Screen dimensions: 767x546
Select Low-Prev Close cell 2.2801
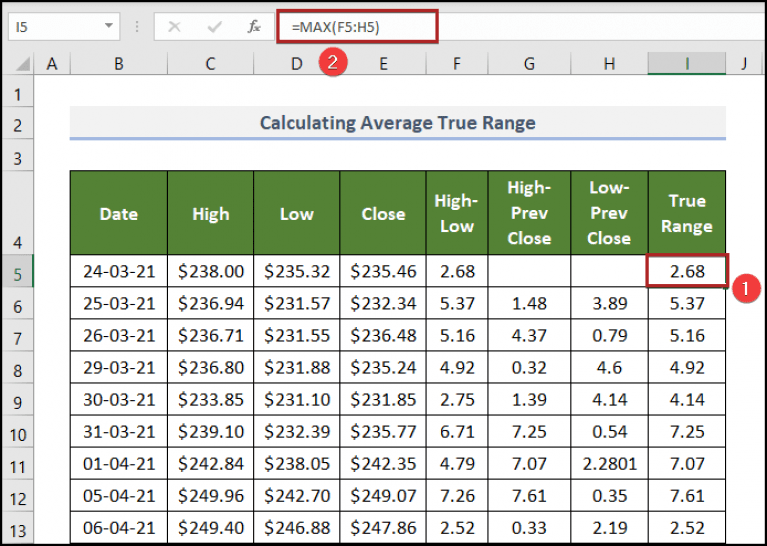coord(609,464)
